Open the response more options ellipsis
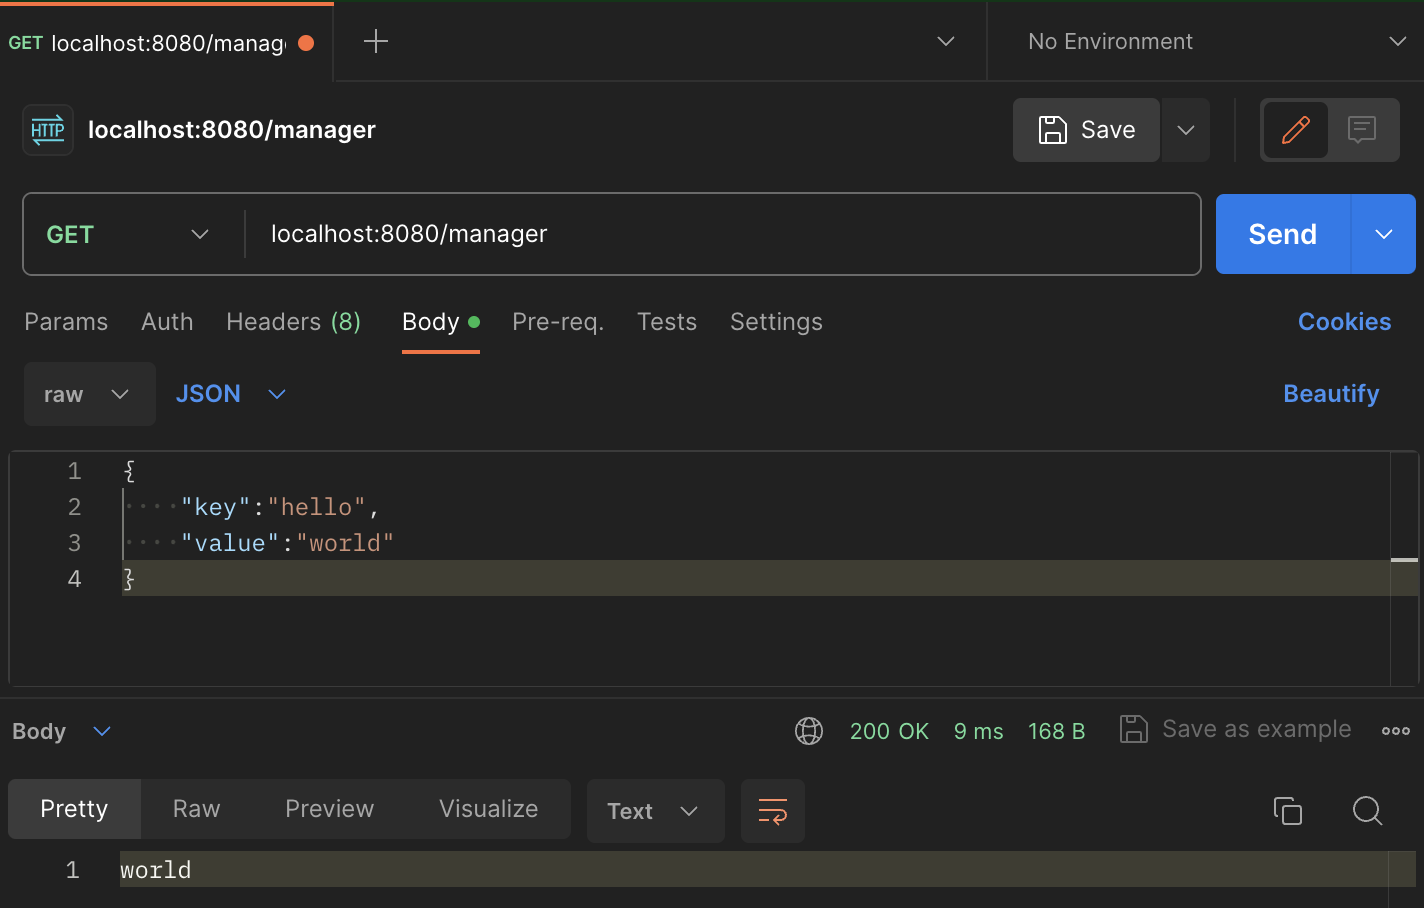Image resolution: width=1424 pixels, height=908 pixels. tap(1395, 731)
